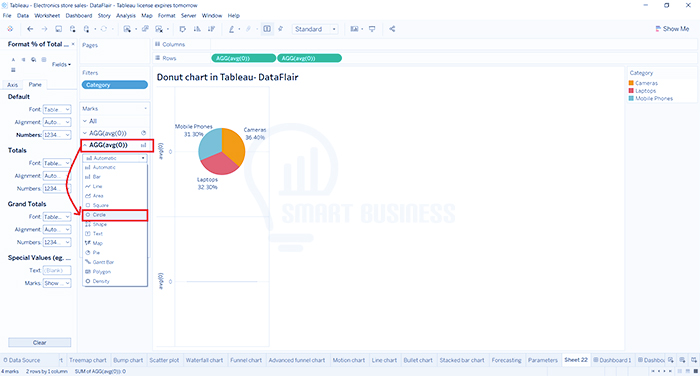The image size is (700, 376).
Task: Open the Treemap chart sheet tab
Action: 88,360
